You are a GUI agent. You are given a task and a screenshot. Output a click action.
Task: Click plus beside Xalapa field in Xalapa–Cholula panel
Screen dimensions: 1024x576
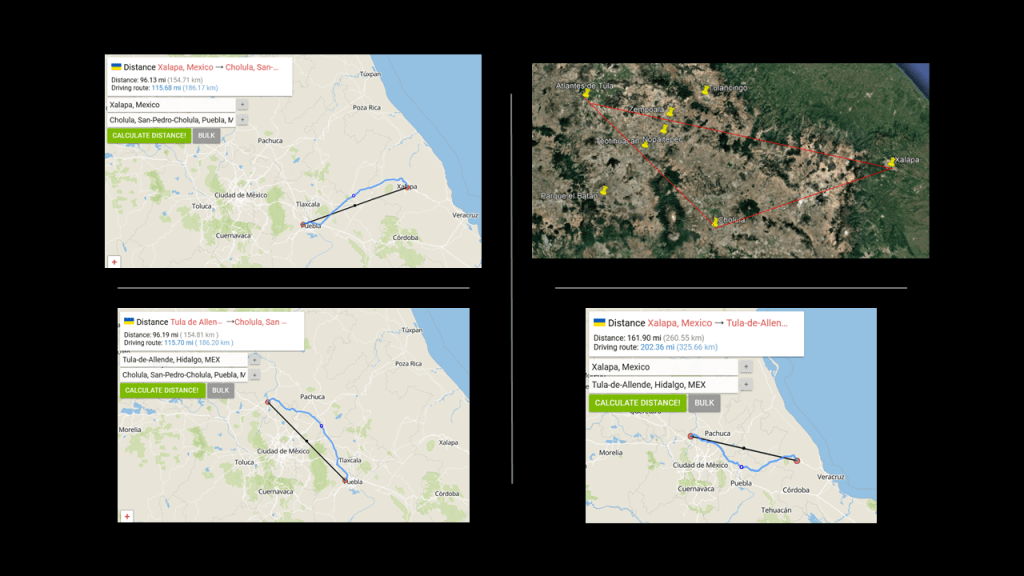point(242,104)
